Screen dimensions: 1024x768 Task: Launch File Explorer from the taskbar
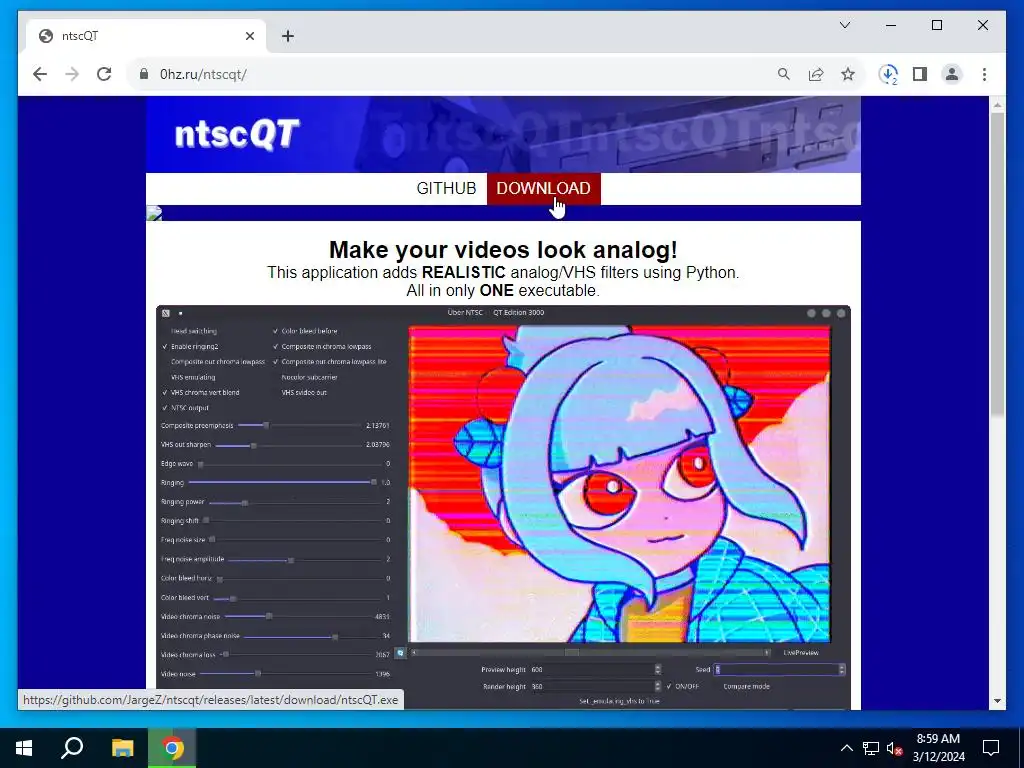coord(122,748)
